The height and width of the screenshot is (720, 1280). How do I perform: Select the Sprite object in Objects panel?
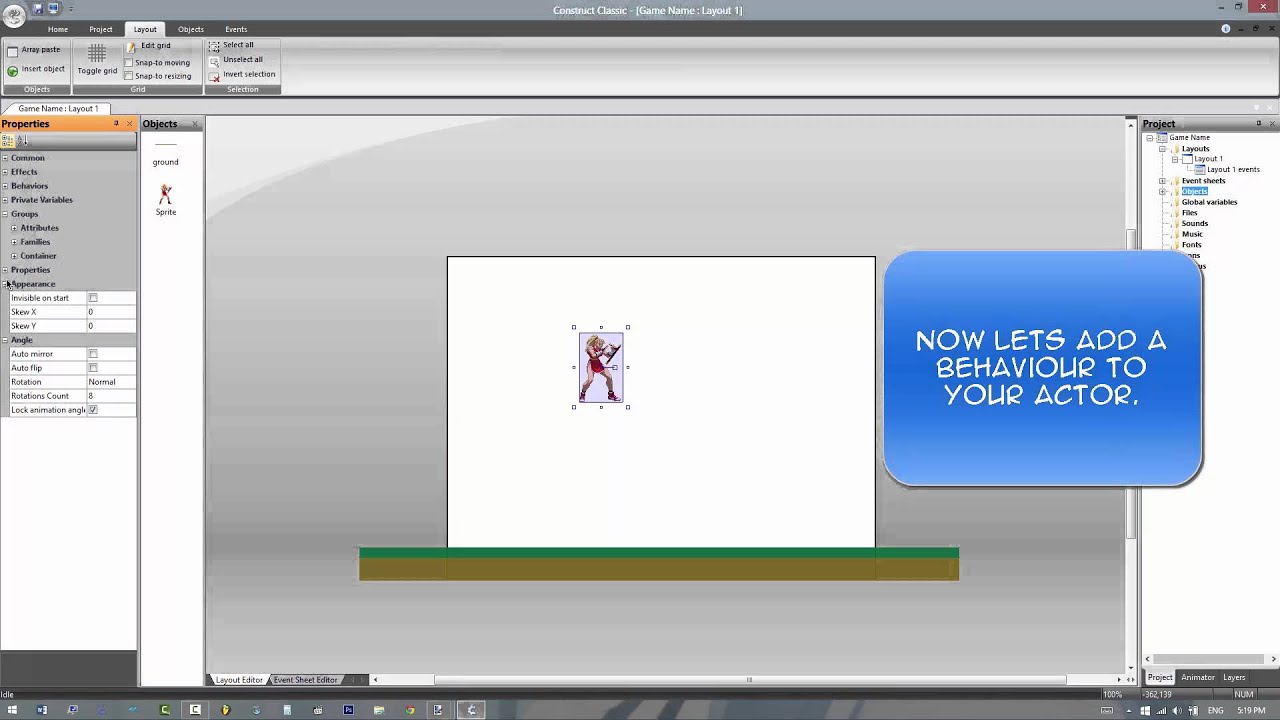coord(166,200)
